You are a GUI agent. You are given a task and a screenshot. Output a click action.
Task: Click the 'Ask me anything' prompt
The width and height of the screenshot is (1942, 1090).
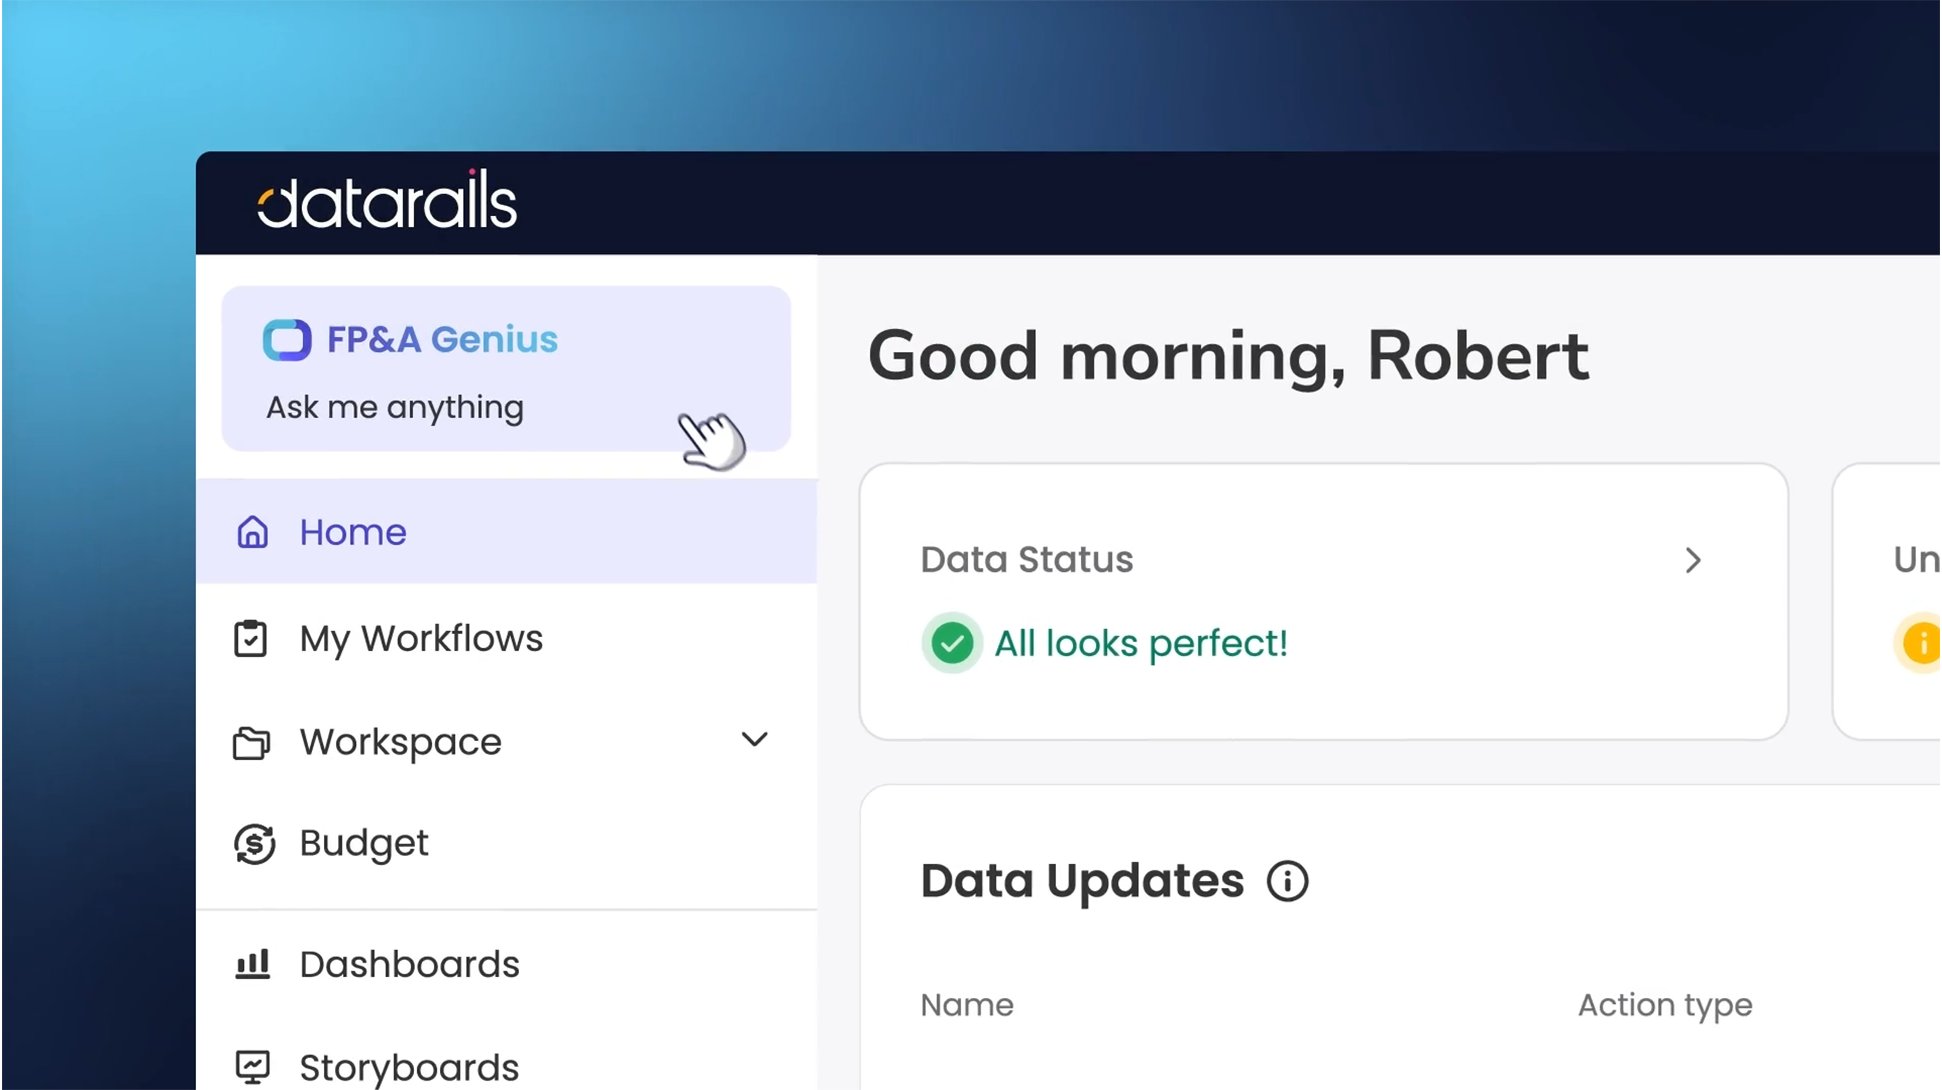(x=395, y=407)
